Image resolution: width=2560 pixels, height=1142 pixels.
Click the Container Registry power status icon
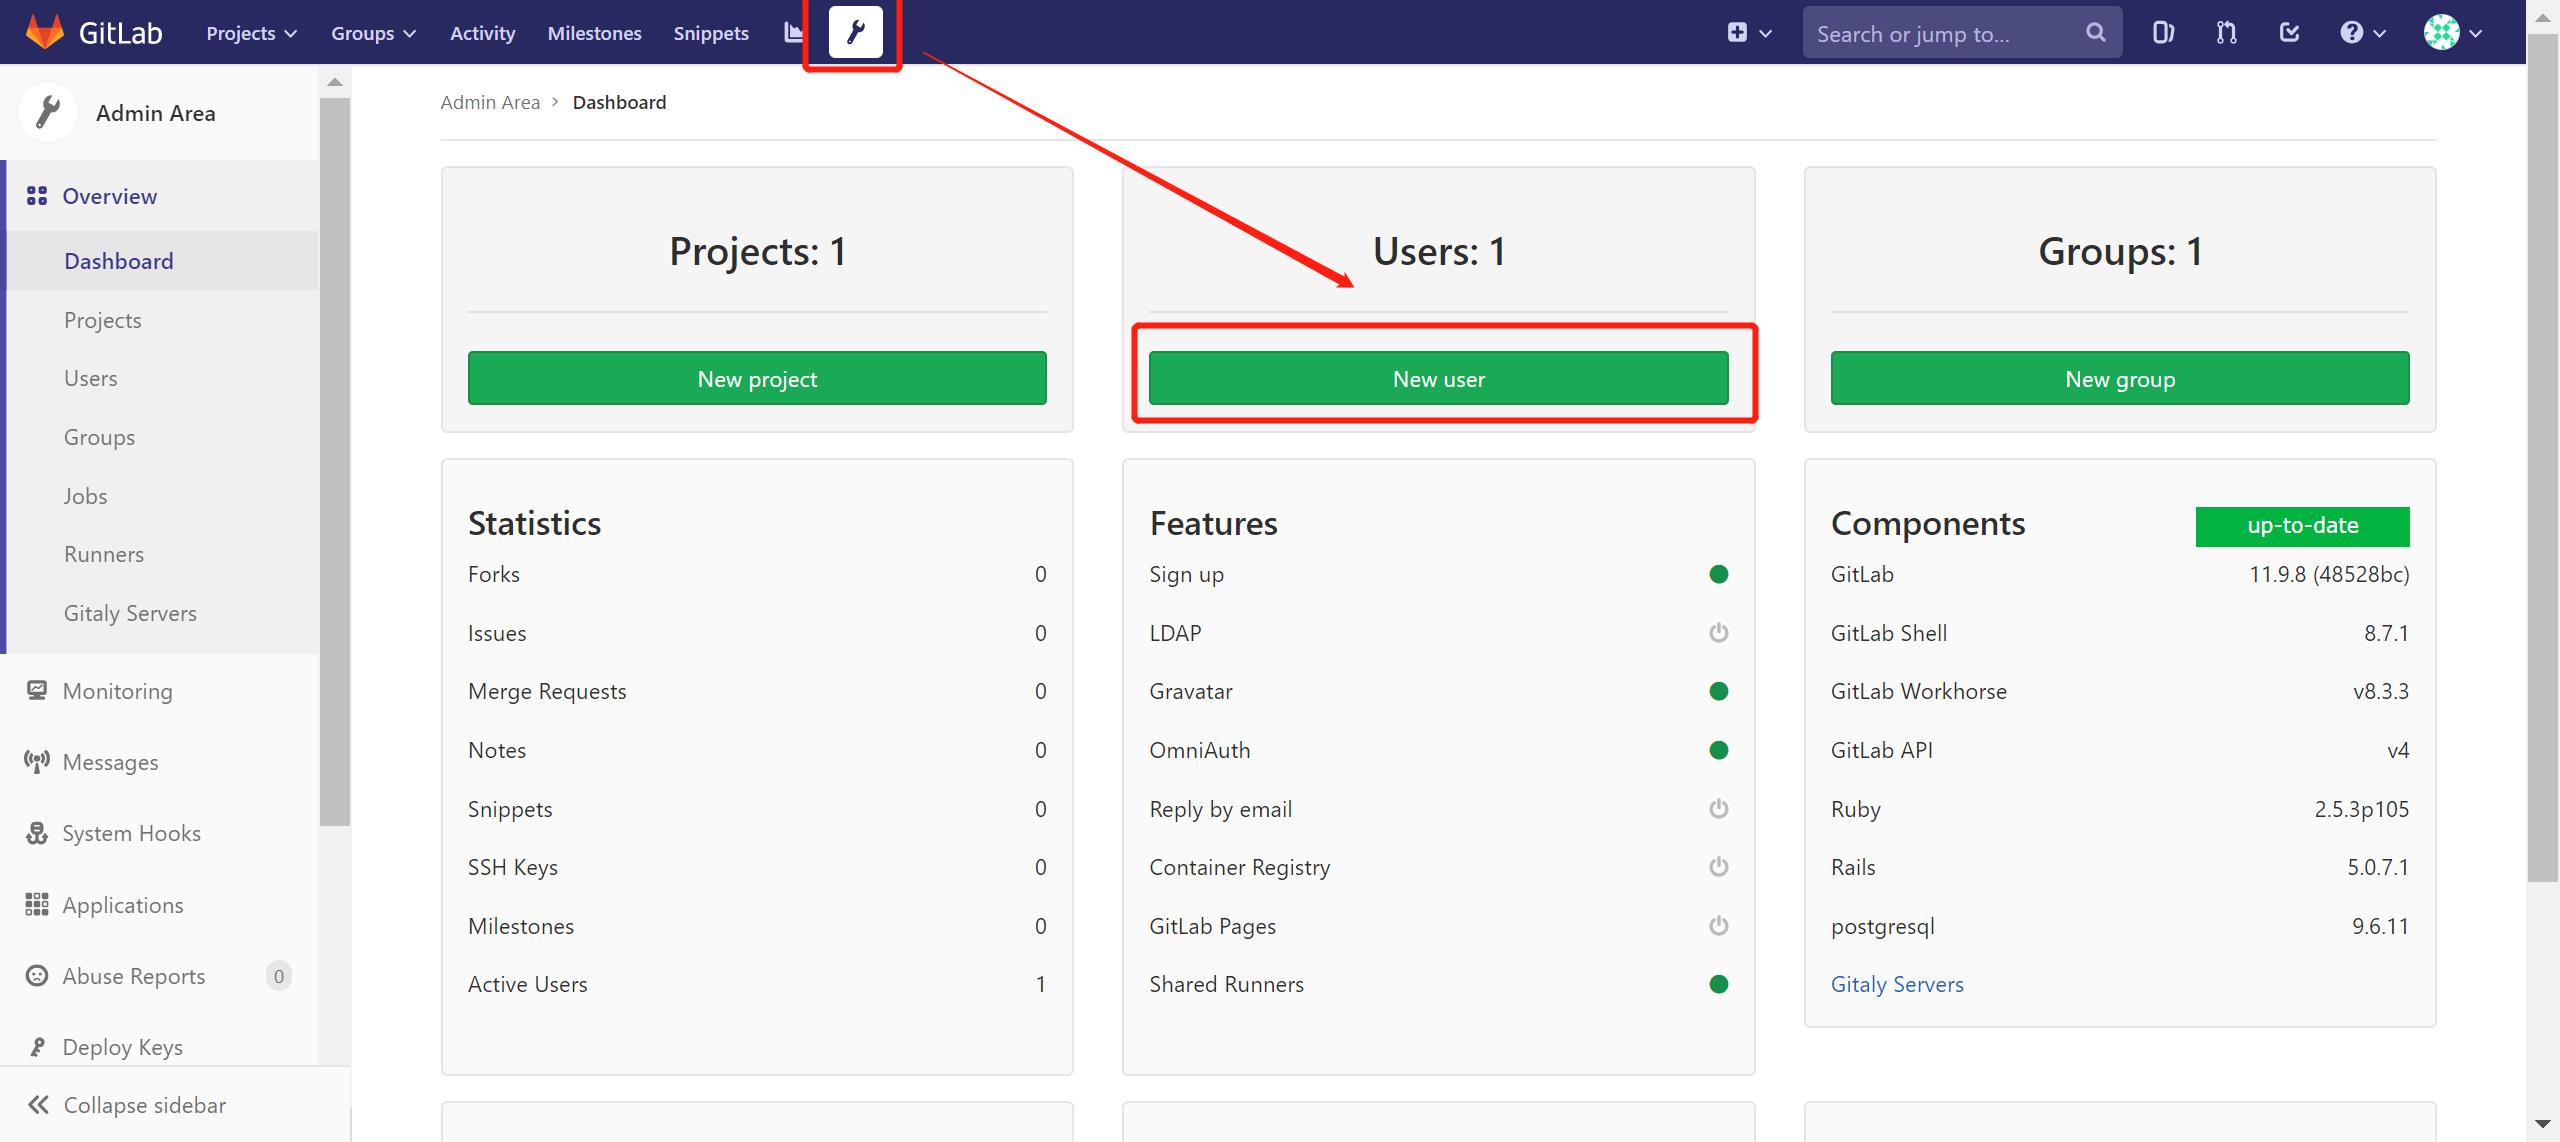(x=1718, y=867)
